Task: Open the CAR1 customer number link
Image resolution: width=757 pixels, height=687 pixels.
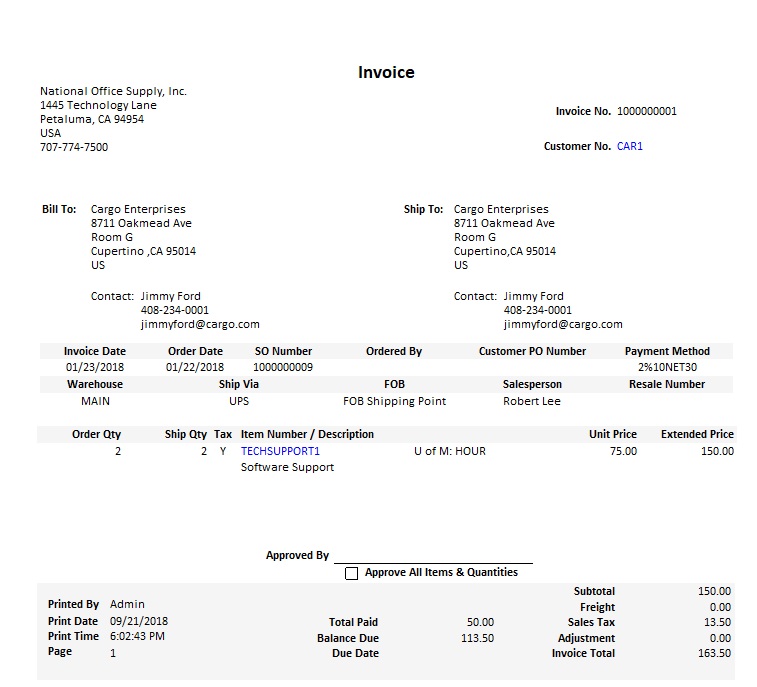Action: click(x=630, y=146)
